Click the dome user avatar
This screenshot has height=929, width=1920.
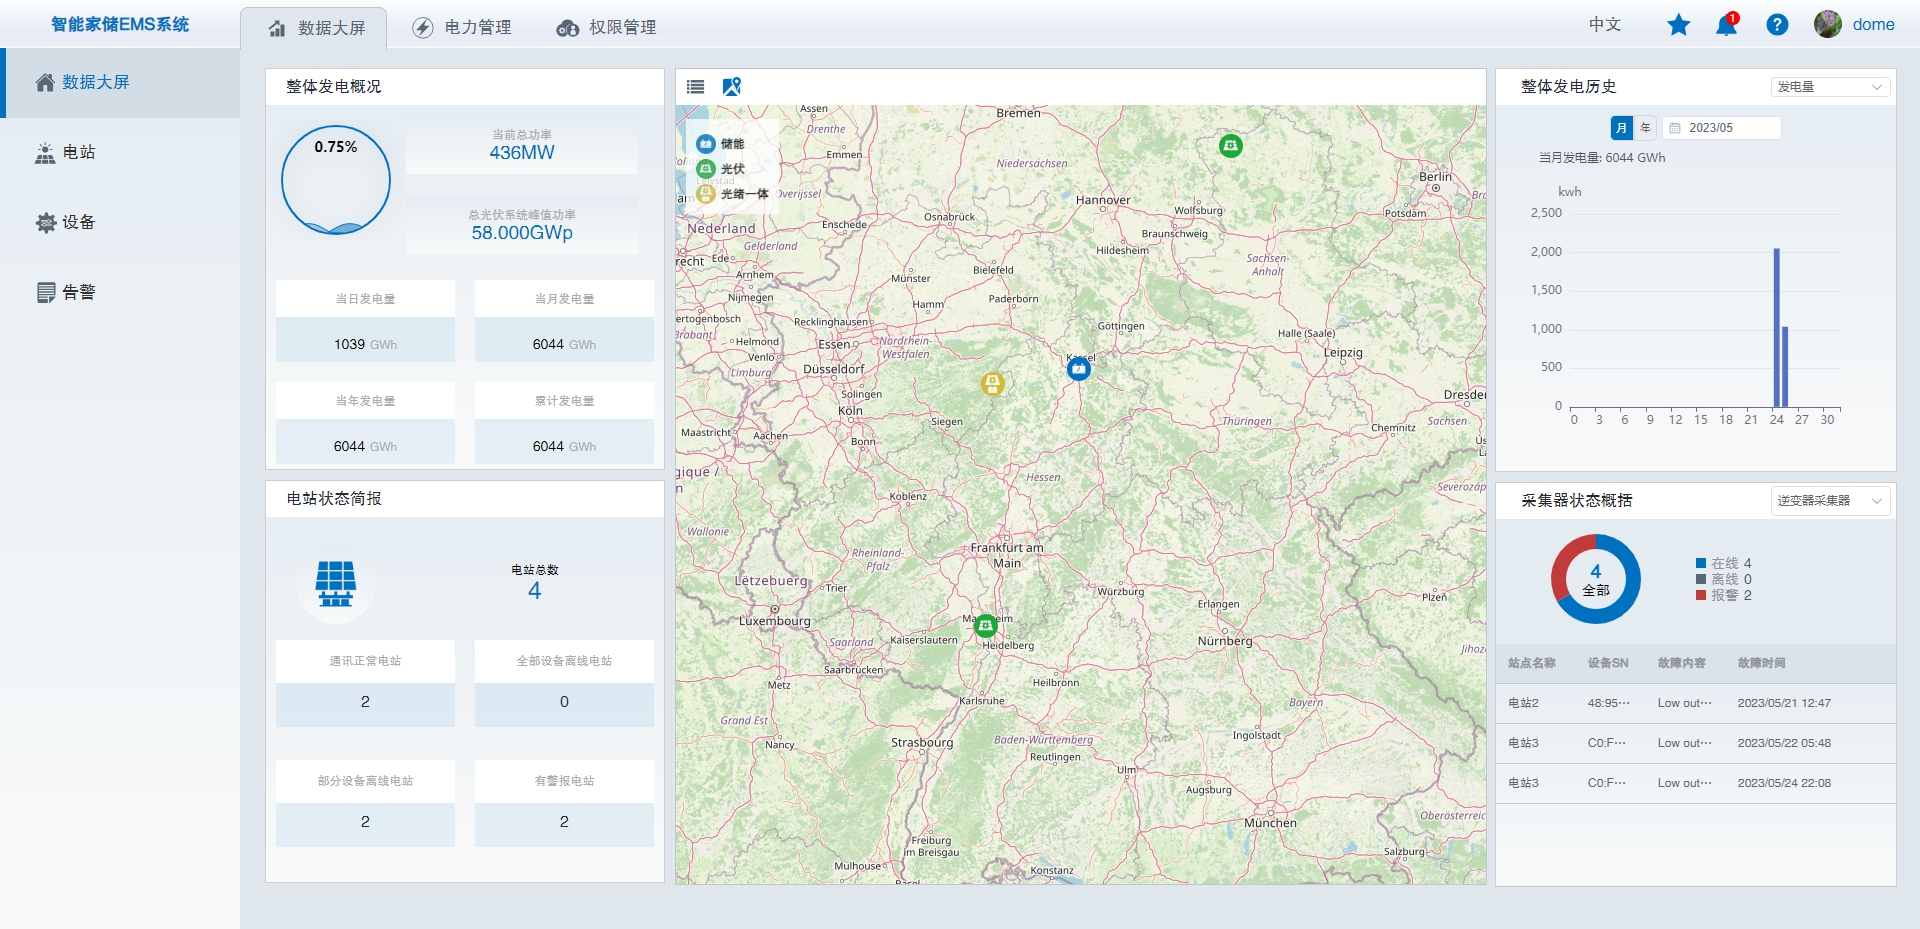point(1828,25)
